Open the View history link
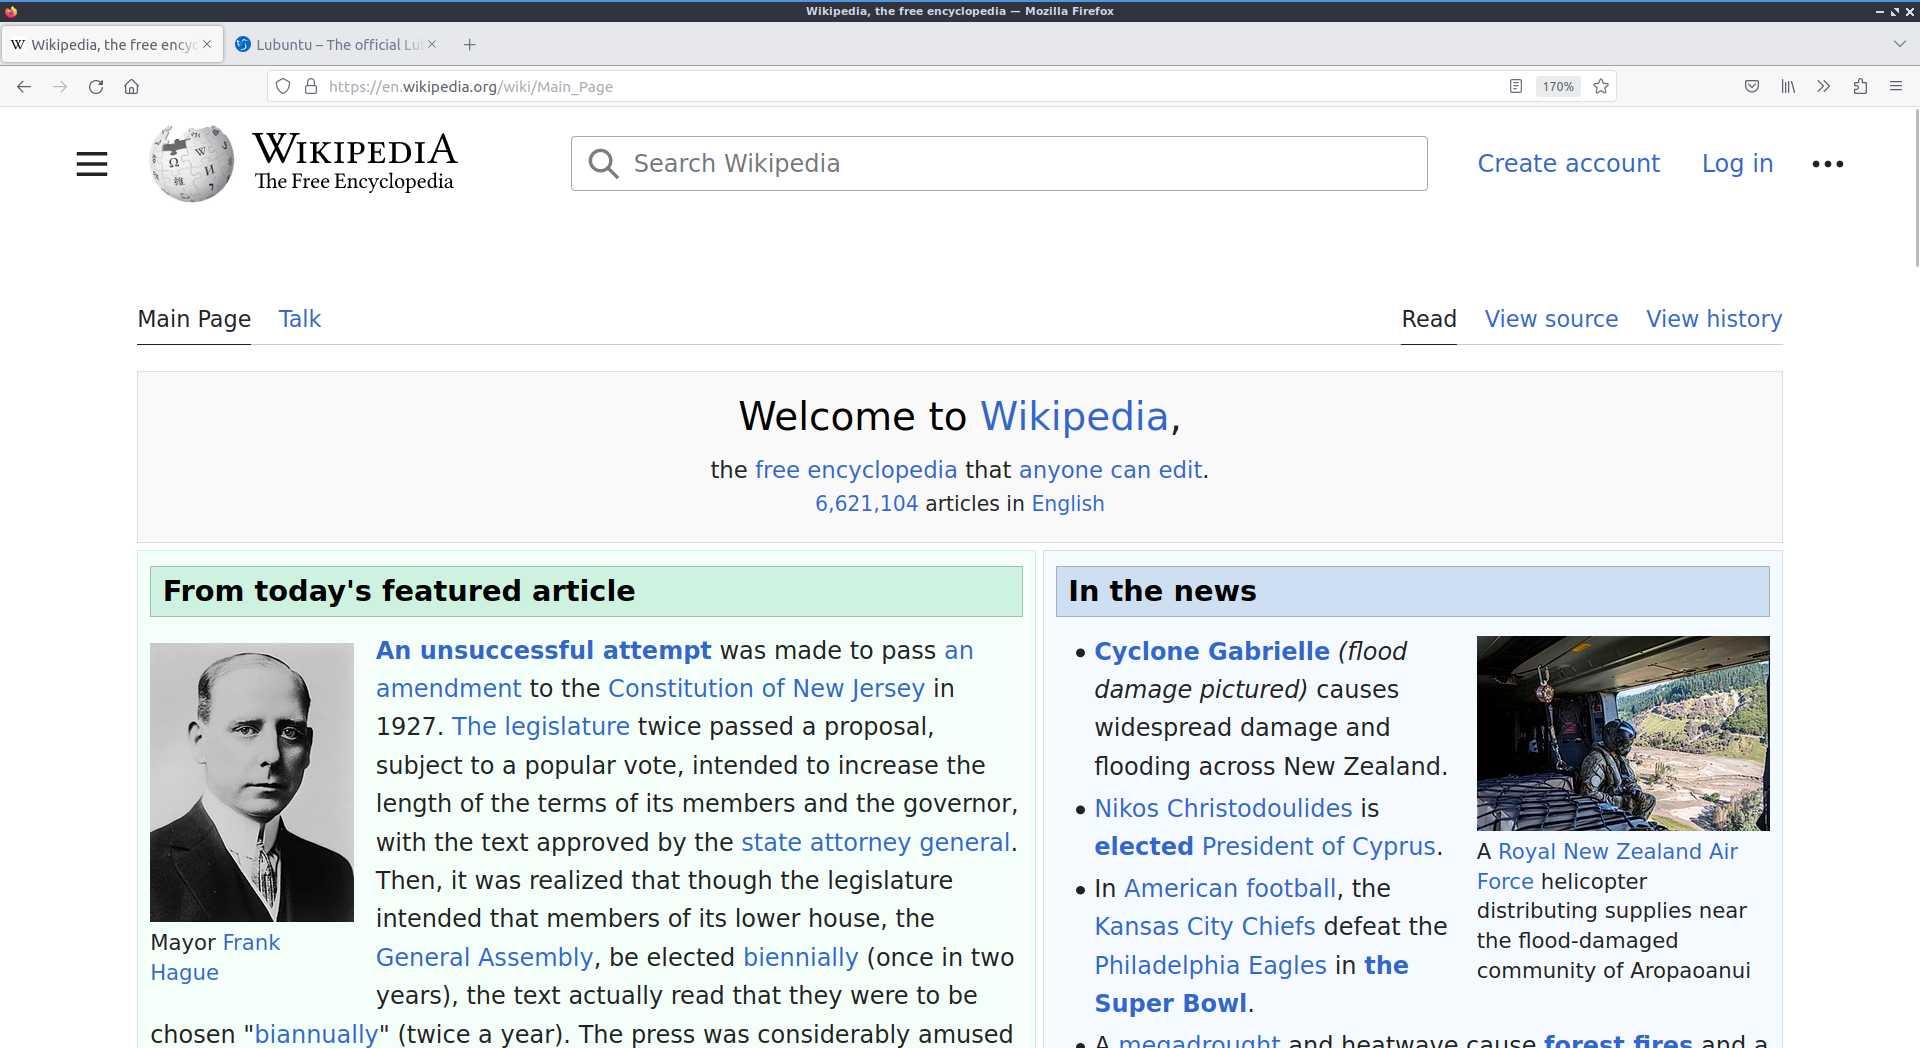This screenshot has height=1048, width=1920. tap(1714, 319)
